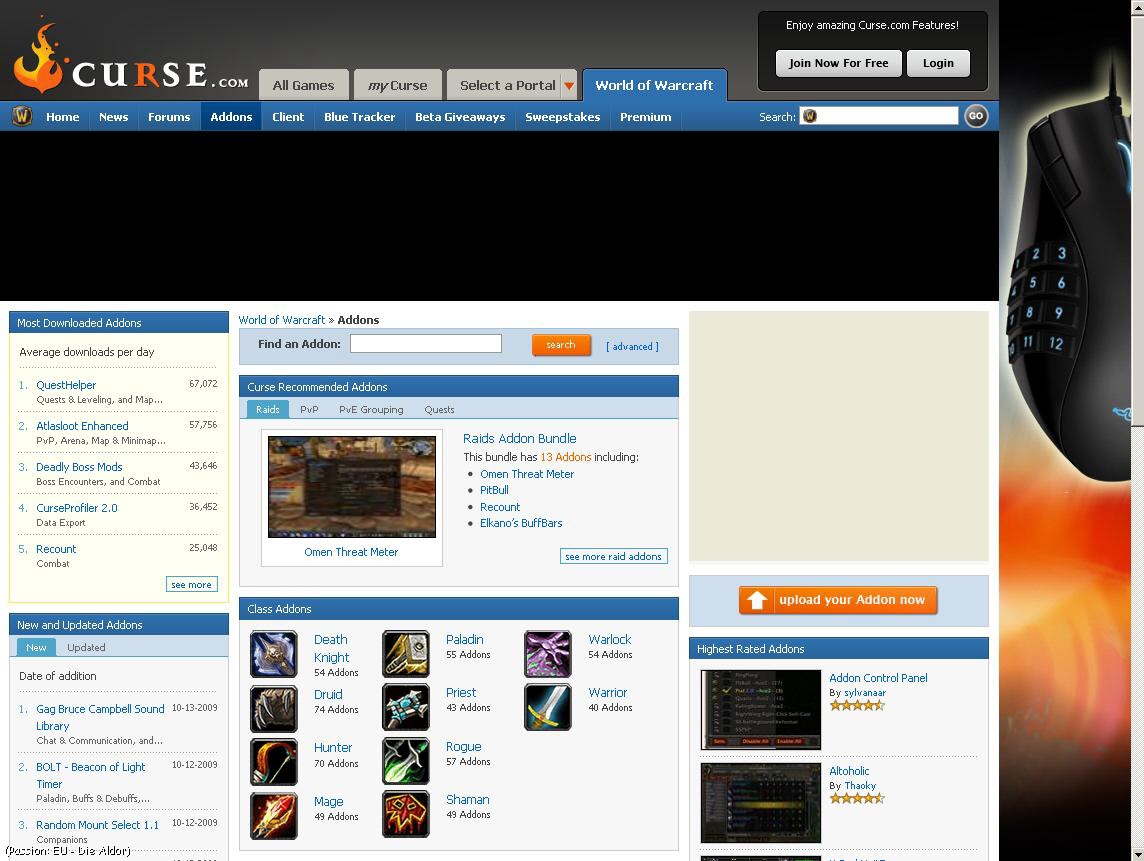Select the New addons tab
This screenshot has height=861, width=1144.
(36, 647)
